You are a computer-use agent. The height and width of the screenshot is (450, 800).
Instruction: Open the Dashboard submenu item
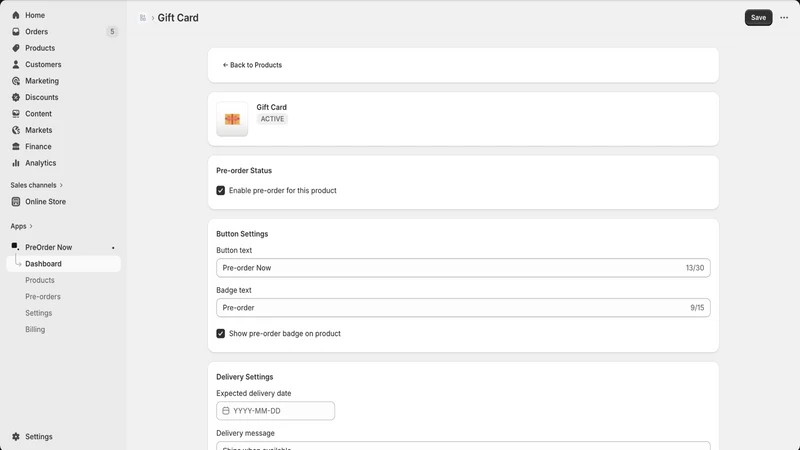(x=64, y=264)
